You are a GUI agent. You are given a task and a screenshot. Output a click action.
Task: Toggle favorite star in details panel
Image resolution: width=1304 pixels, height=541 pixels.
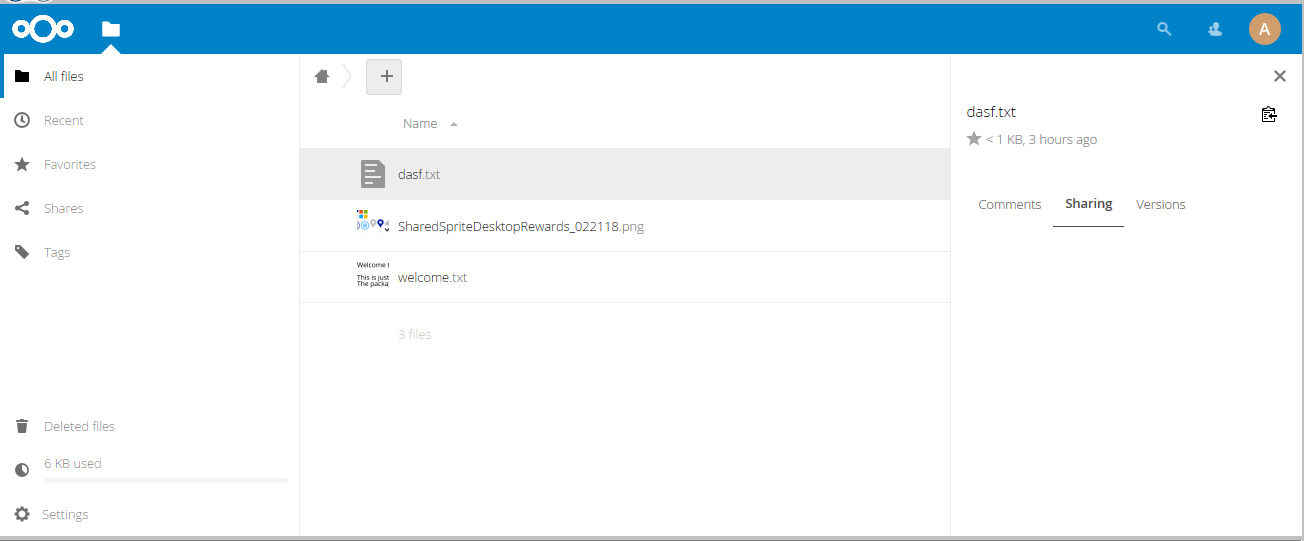pyautogui.click(x=974, y=139)
